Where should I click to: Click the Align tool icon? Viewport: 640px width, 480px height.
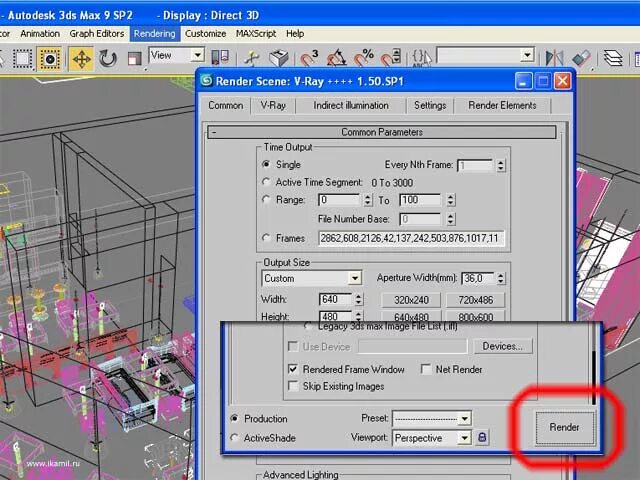581,58
